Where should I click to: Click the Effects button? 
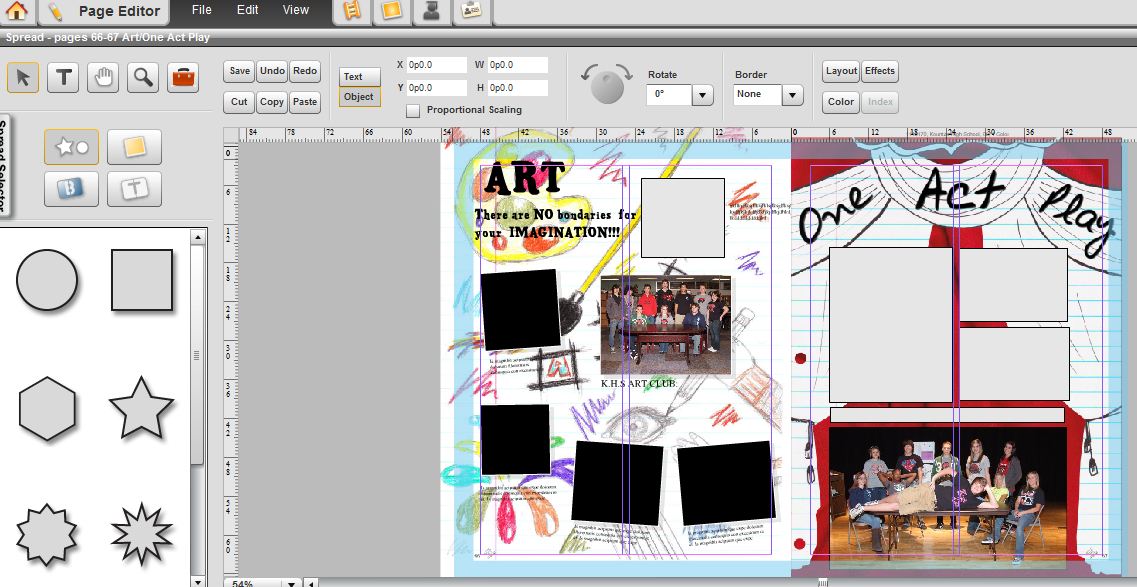(880, 71)
